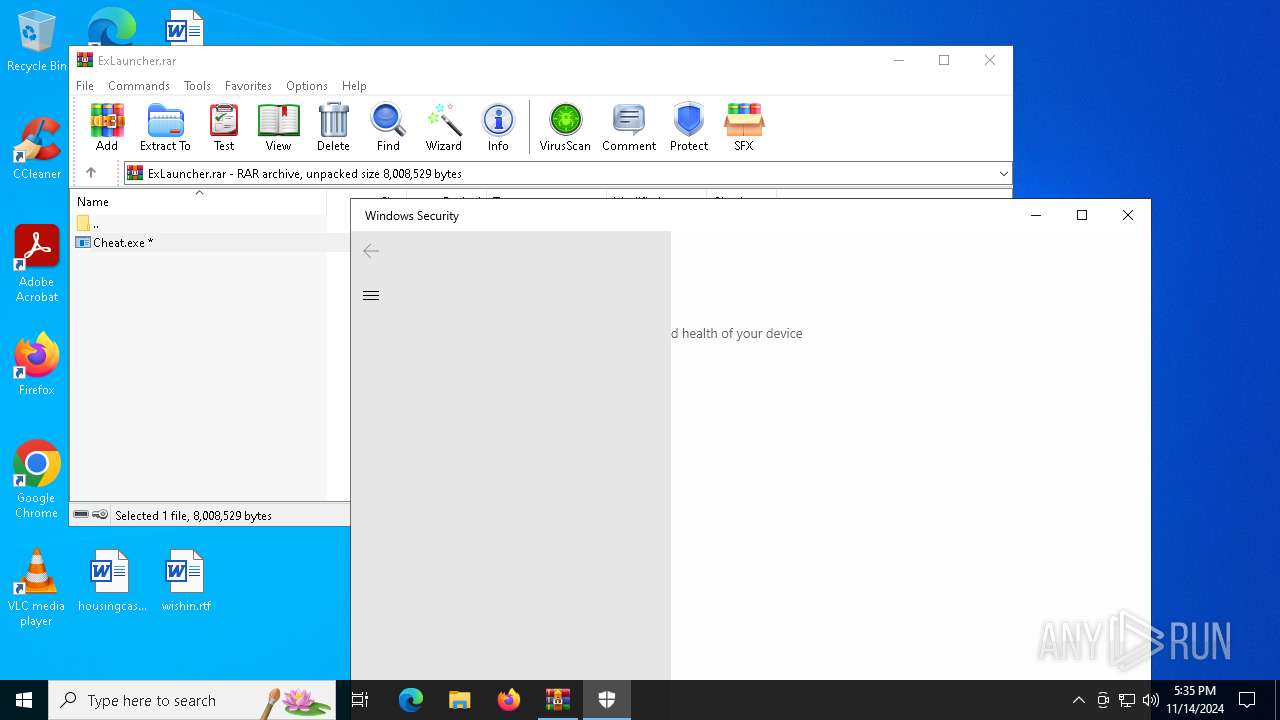Click the Test archive icon
The height and width of the screenshot is (720, 1280).
[224, 126]
